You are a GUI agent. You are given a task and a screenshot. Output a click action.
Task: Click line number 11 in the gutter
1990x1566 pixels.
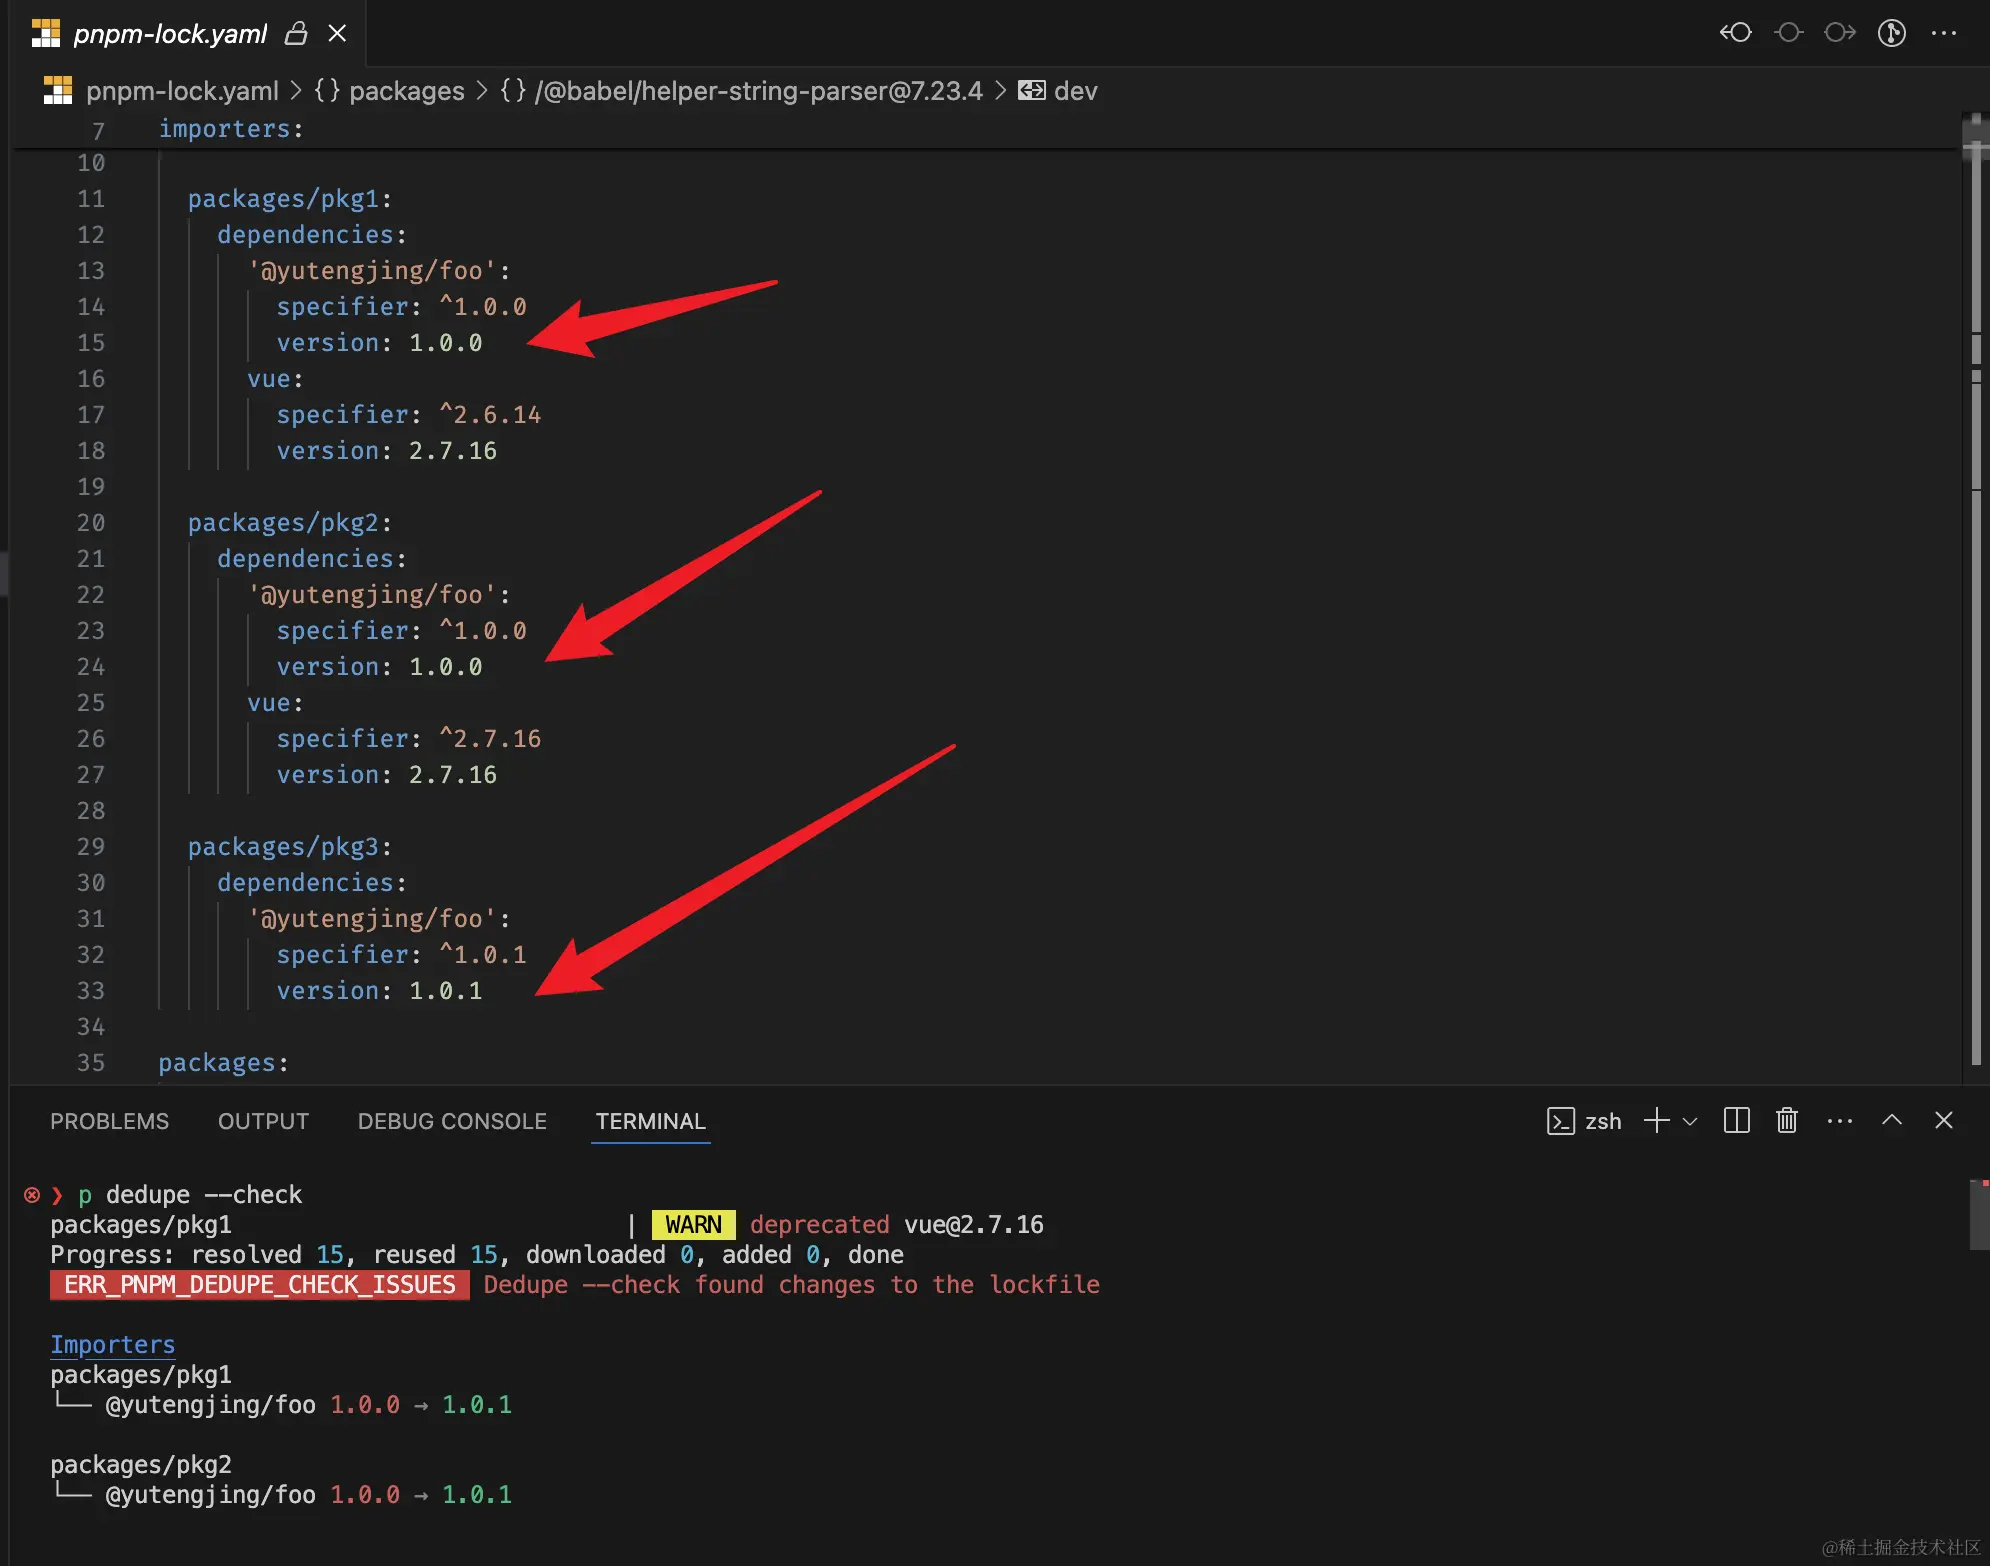tap(91, 199)
